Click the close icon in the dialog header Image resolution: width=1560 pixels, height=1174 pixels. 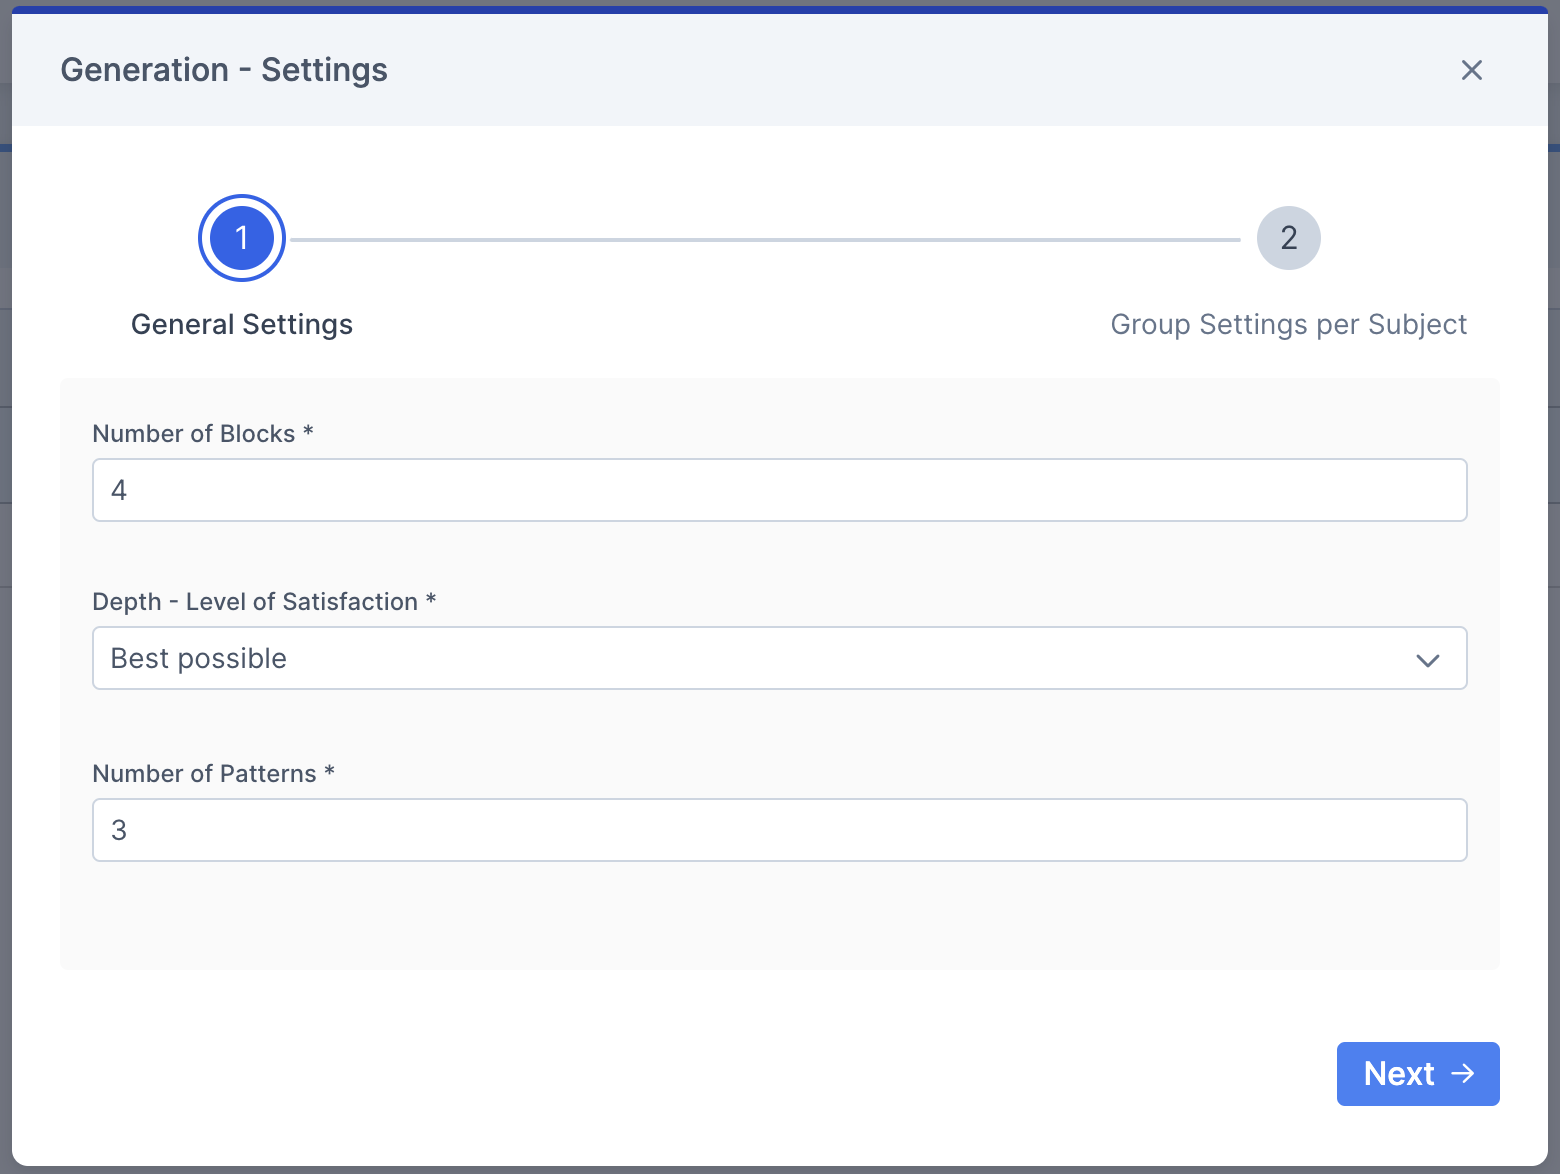[x=1471, y=70]
